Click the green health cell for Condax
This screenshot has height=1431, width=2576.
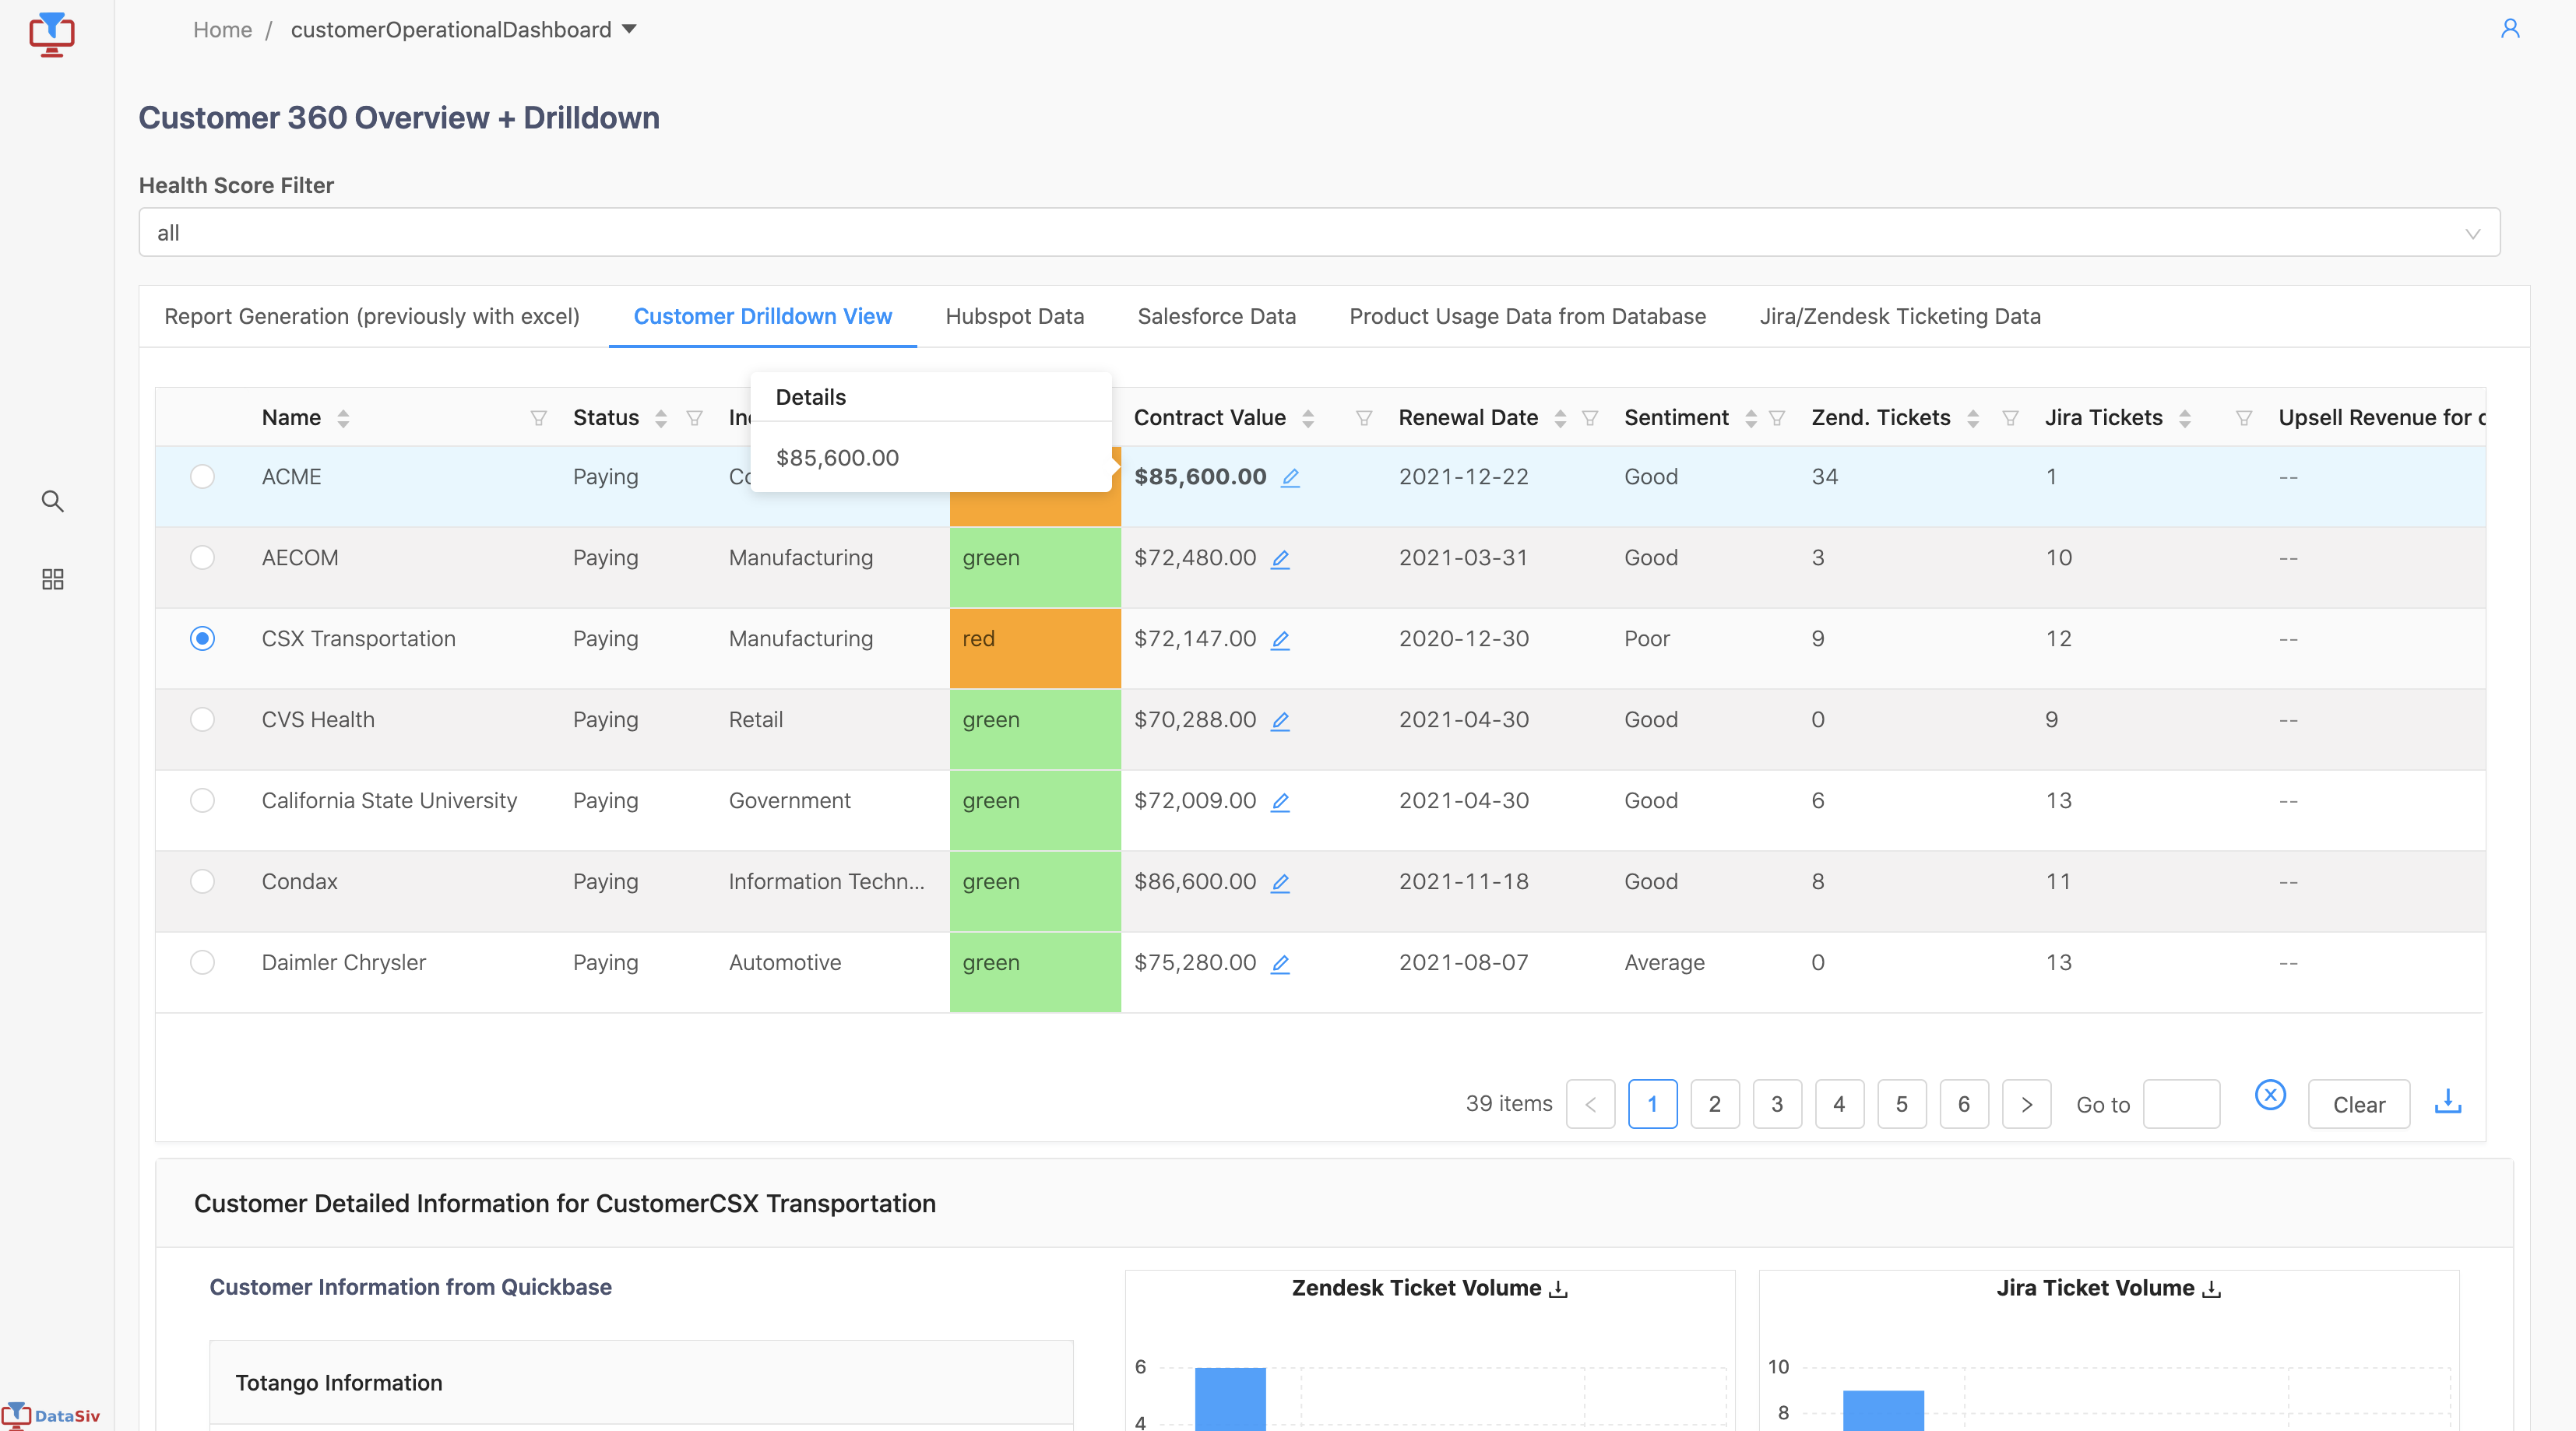pyautogui.click(x=1035, y=891)
